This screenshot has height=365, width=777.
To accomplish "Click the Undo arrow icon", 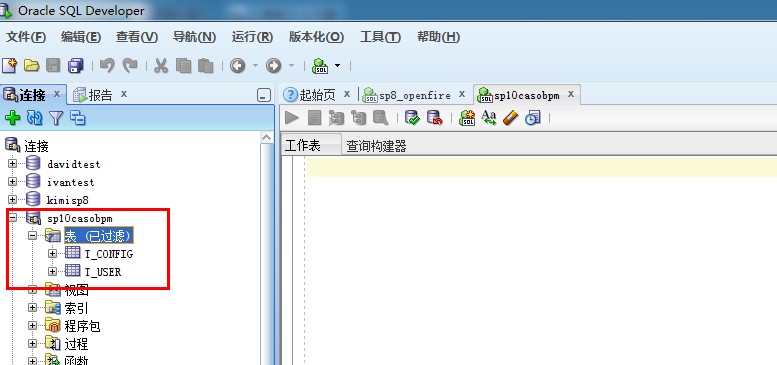I will (107, 65).
